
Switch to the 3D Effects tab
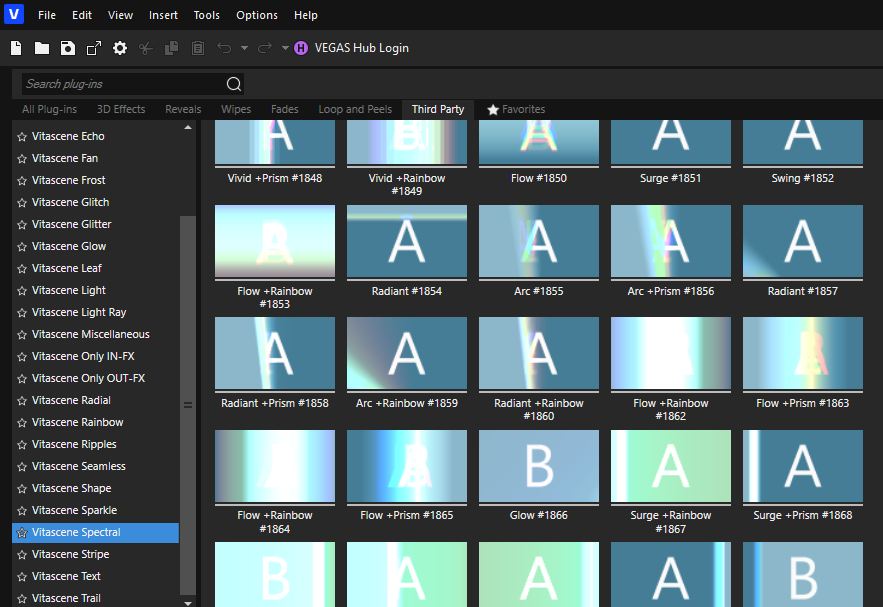121,109
